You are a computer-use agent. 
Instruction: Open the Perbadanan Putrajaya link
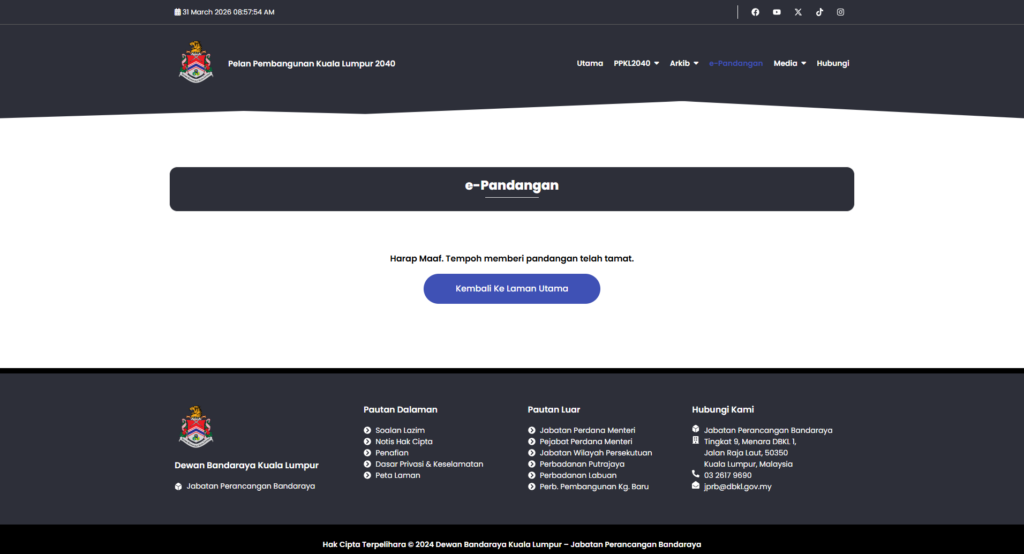click(582, 464)
